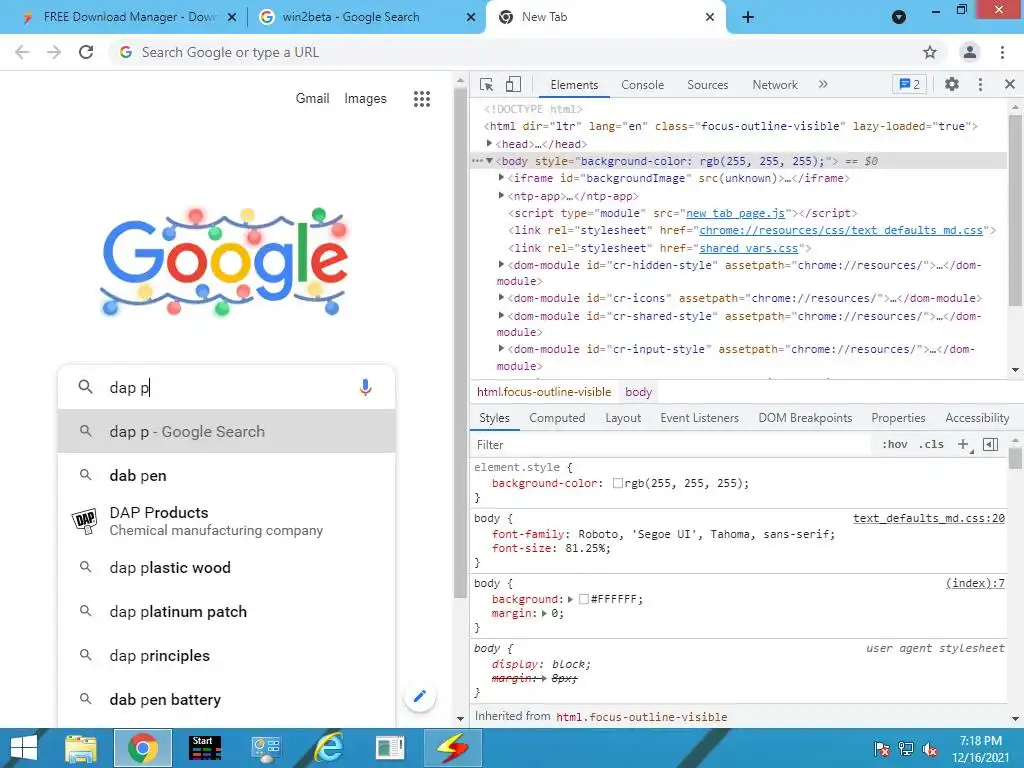Image resolution: width=1024 pixels, height=768 pixels.
Task: Bookmark this tab with star icon
Action: click(x=929, y=52)
